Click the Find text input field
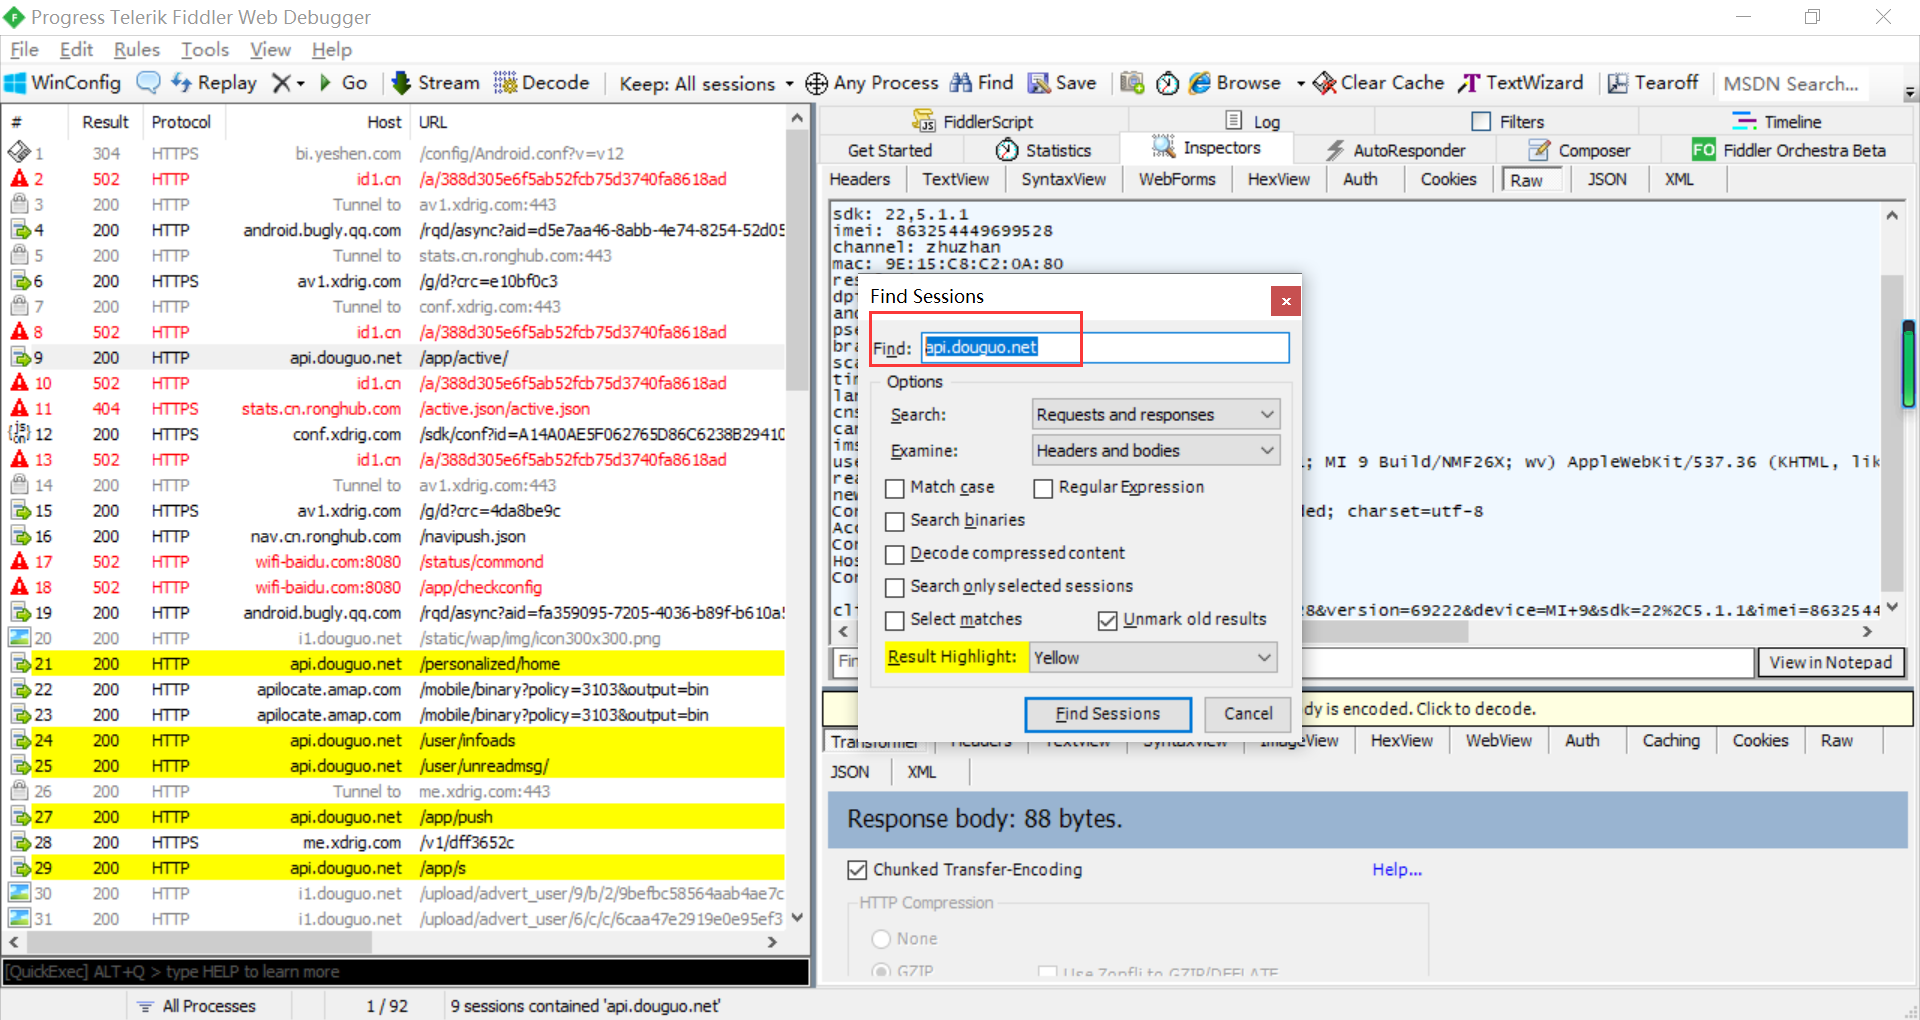Image resolution: width=1920 pixels, height=1020 pixels. click(1105, 347)
